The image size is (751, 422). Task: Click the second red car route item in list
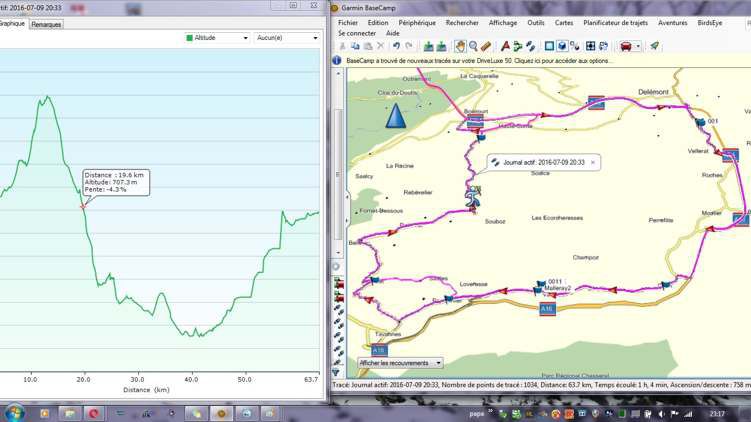tap(338, 296)
